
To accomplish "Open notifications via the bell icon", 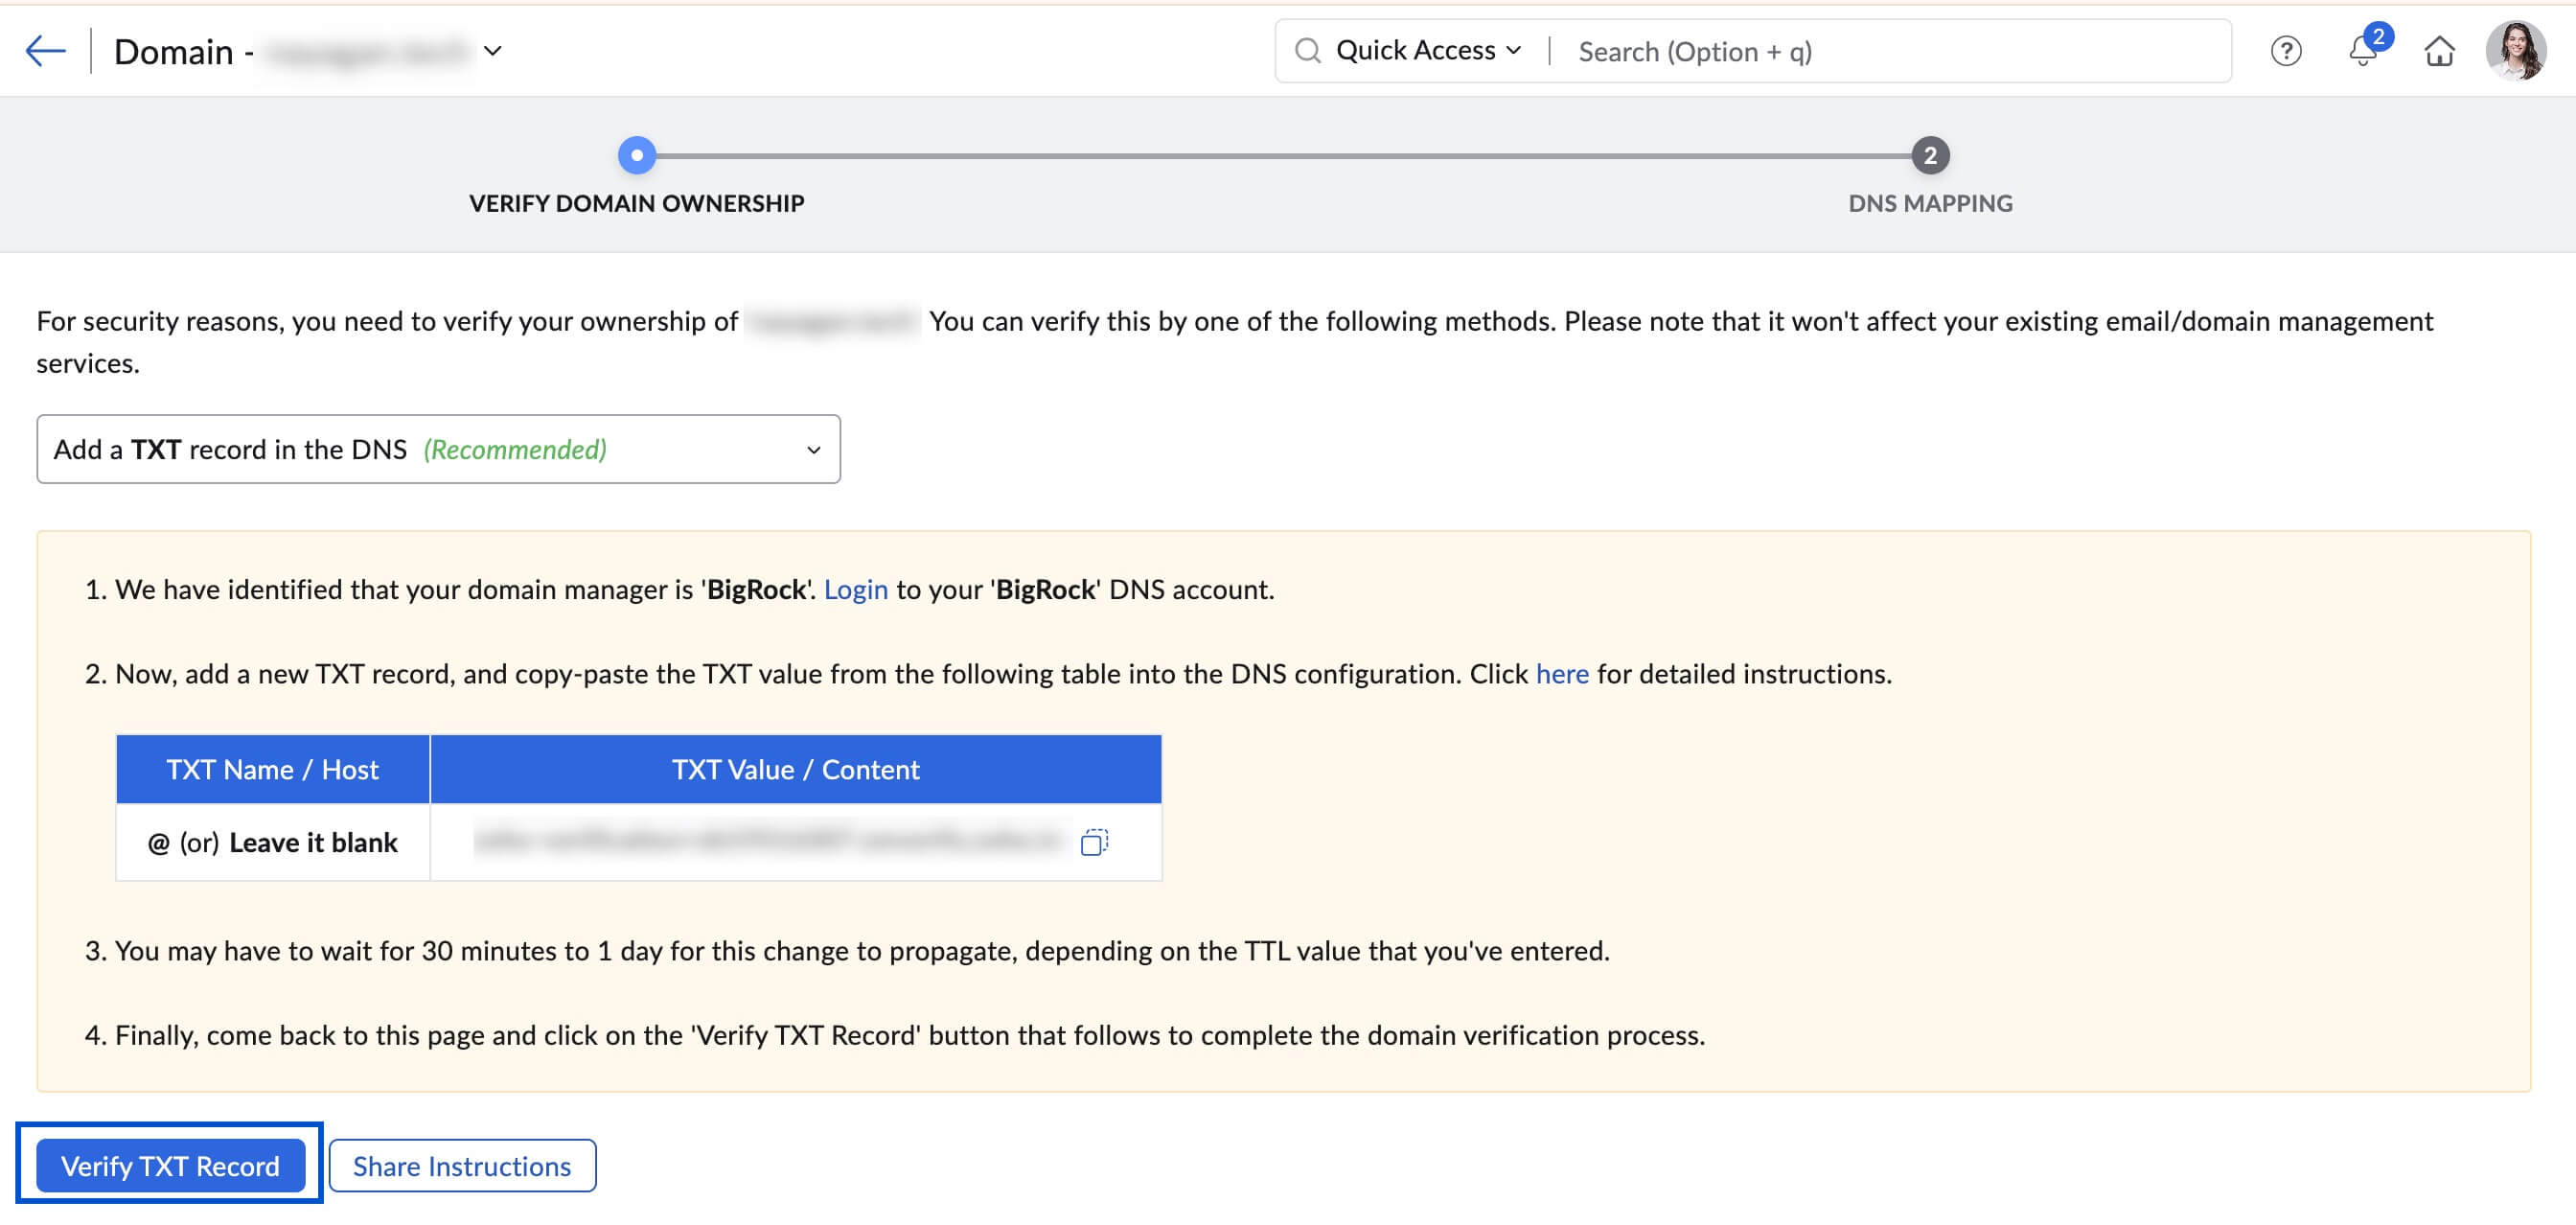I will [x=2362, y=51].
